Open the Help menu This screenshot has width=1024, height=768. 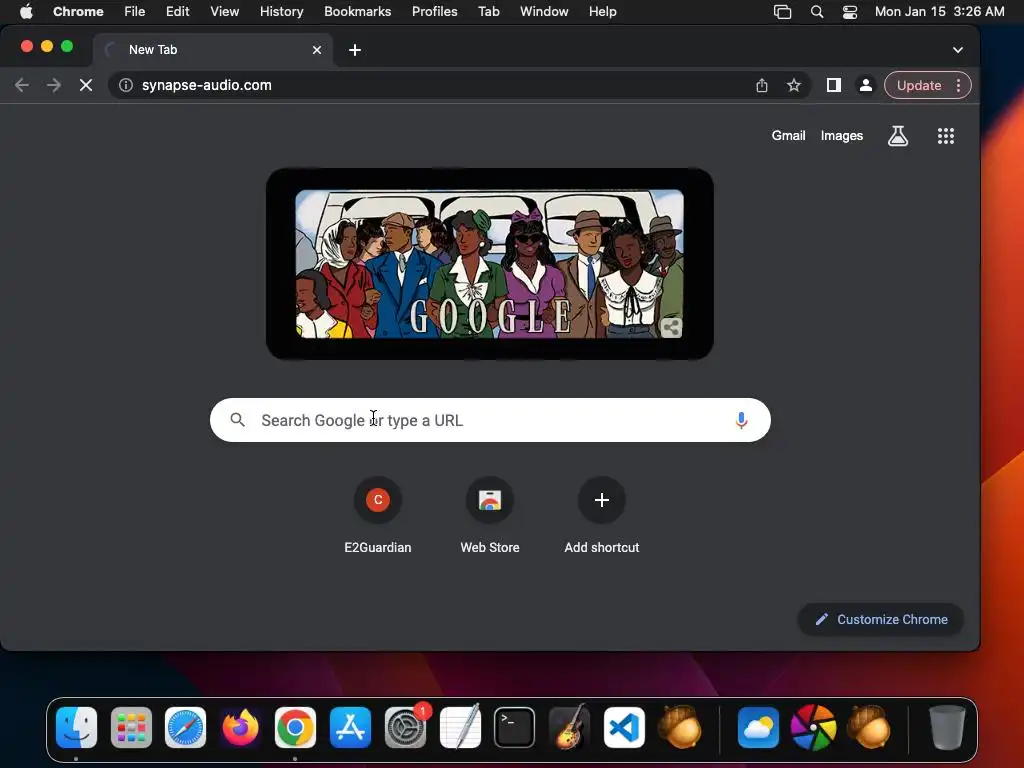[602, 12]
